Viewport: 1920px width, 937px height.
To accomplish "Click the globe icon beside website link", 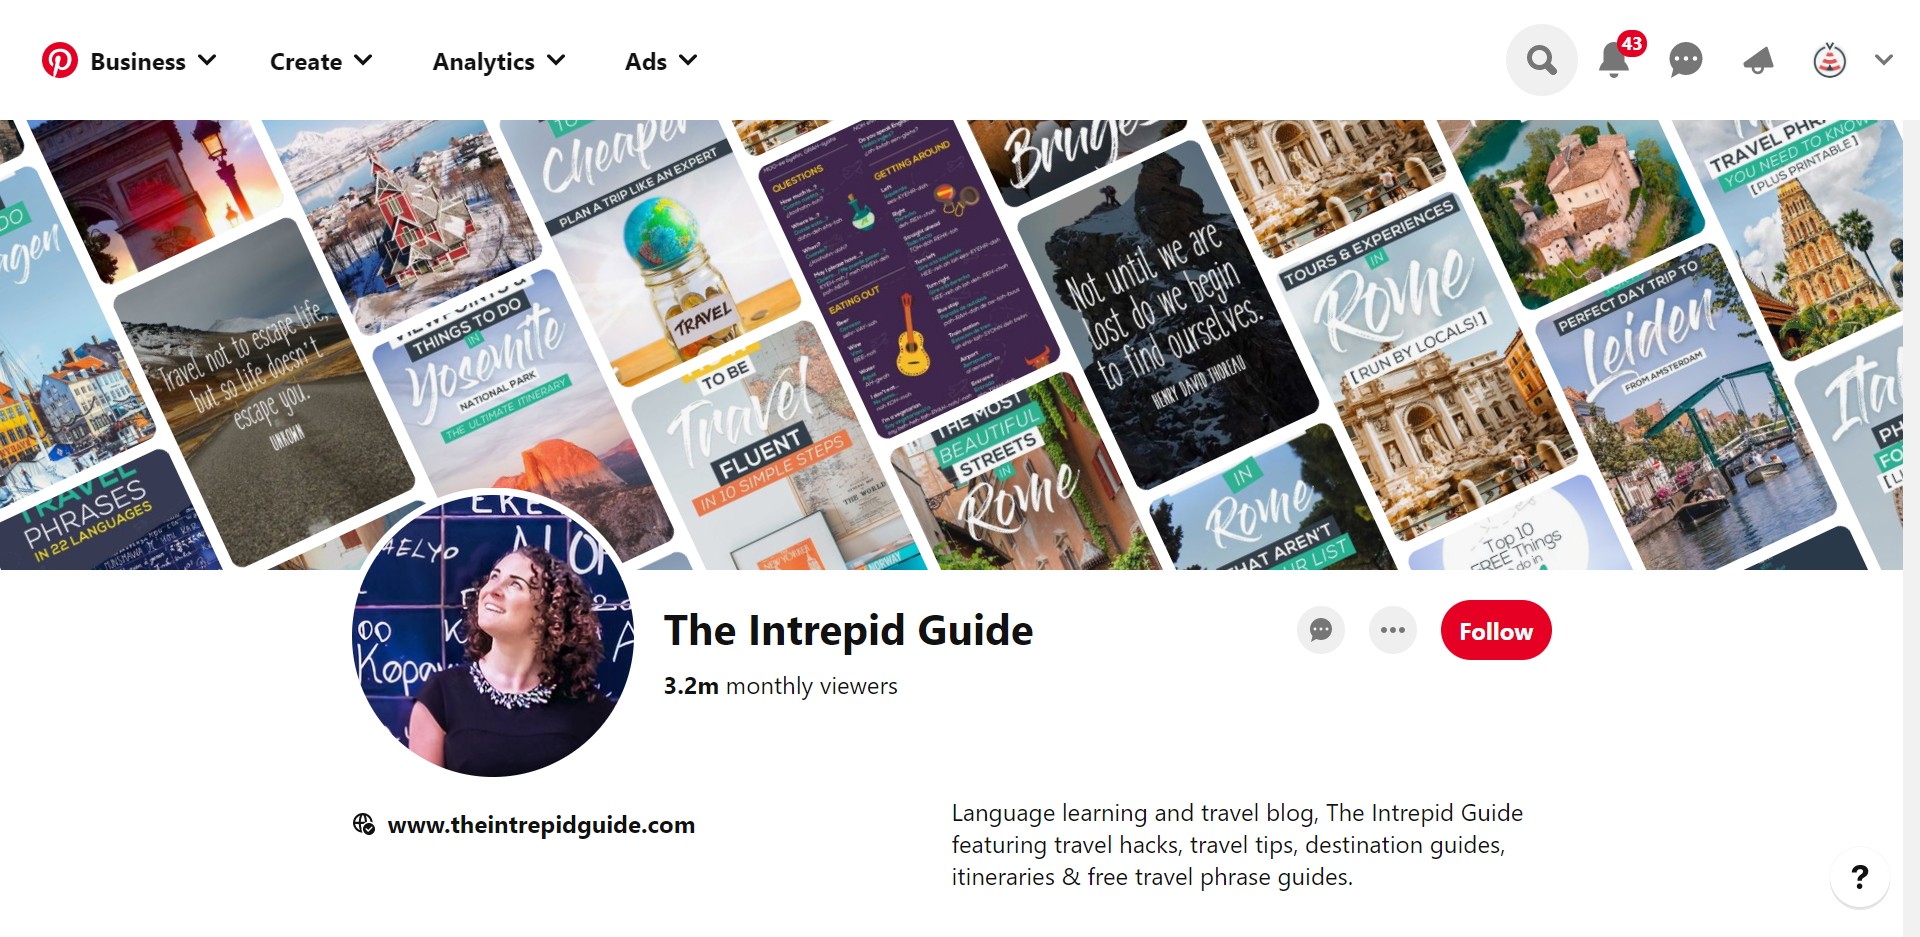I will pyautogui.click(x=364, y=824).
